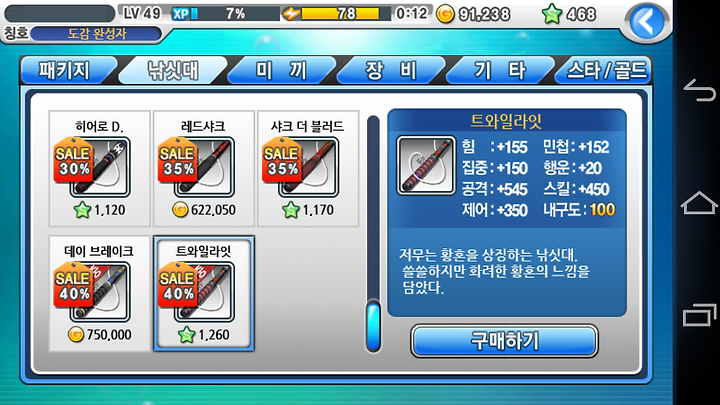The height and width of the screenshot is (405, 720).
Task: Tap the lightning energy bar icon
Action: point(291,14)
